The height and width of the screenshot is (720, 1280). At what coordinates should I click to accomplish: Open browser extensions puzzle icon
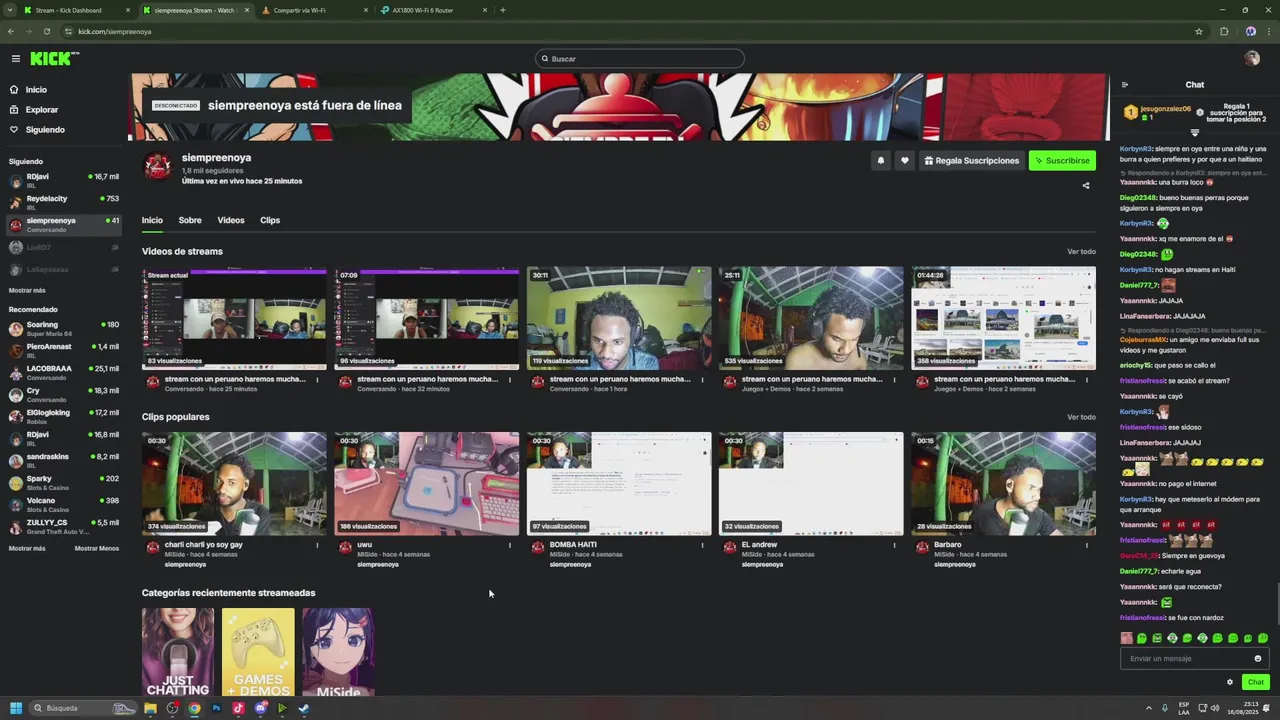[1224, 31]
